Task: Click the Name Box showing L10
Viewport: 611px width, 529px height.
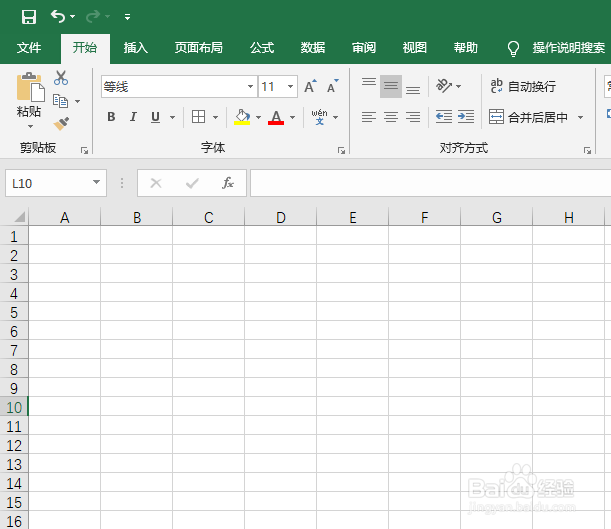Action: 47,183
